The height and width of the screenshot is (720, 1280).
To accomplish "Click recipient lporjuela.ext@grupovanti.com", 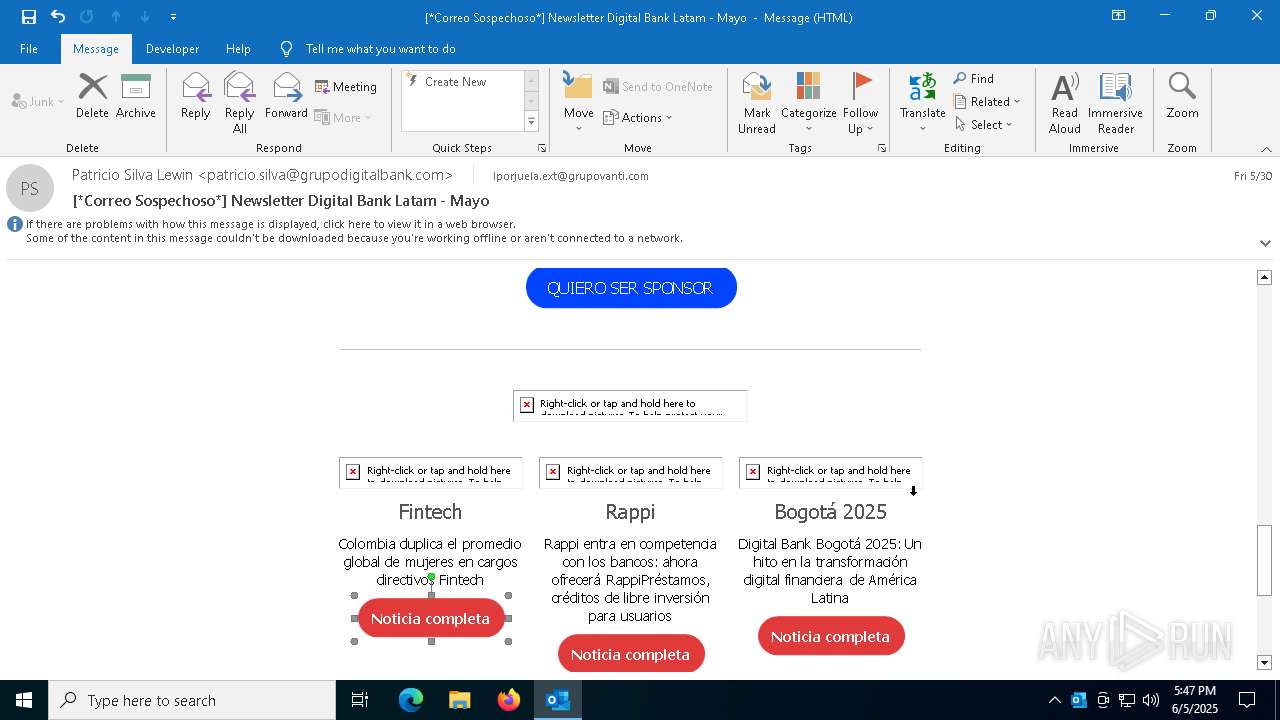I will pyautogui.click(x=571, y=176).
